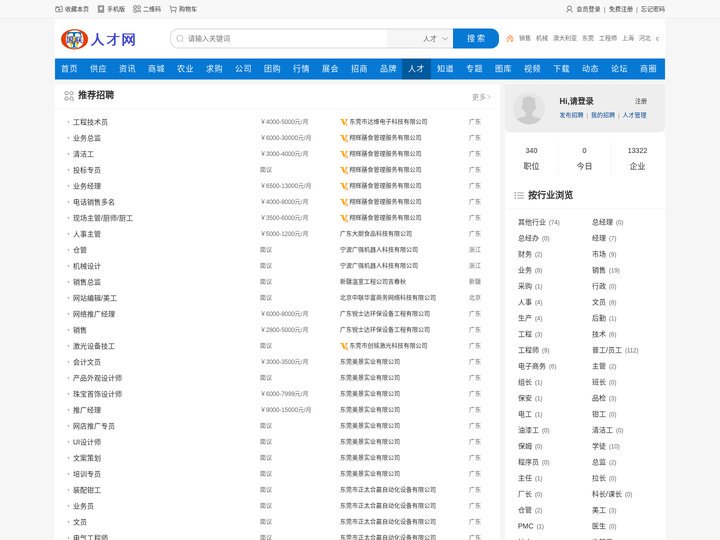Click the member login user icon
Viewport: 720px width, 540px height.
pos(569,9)
